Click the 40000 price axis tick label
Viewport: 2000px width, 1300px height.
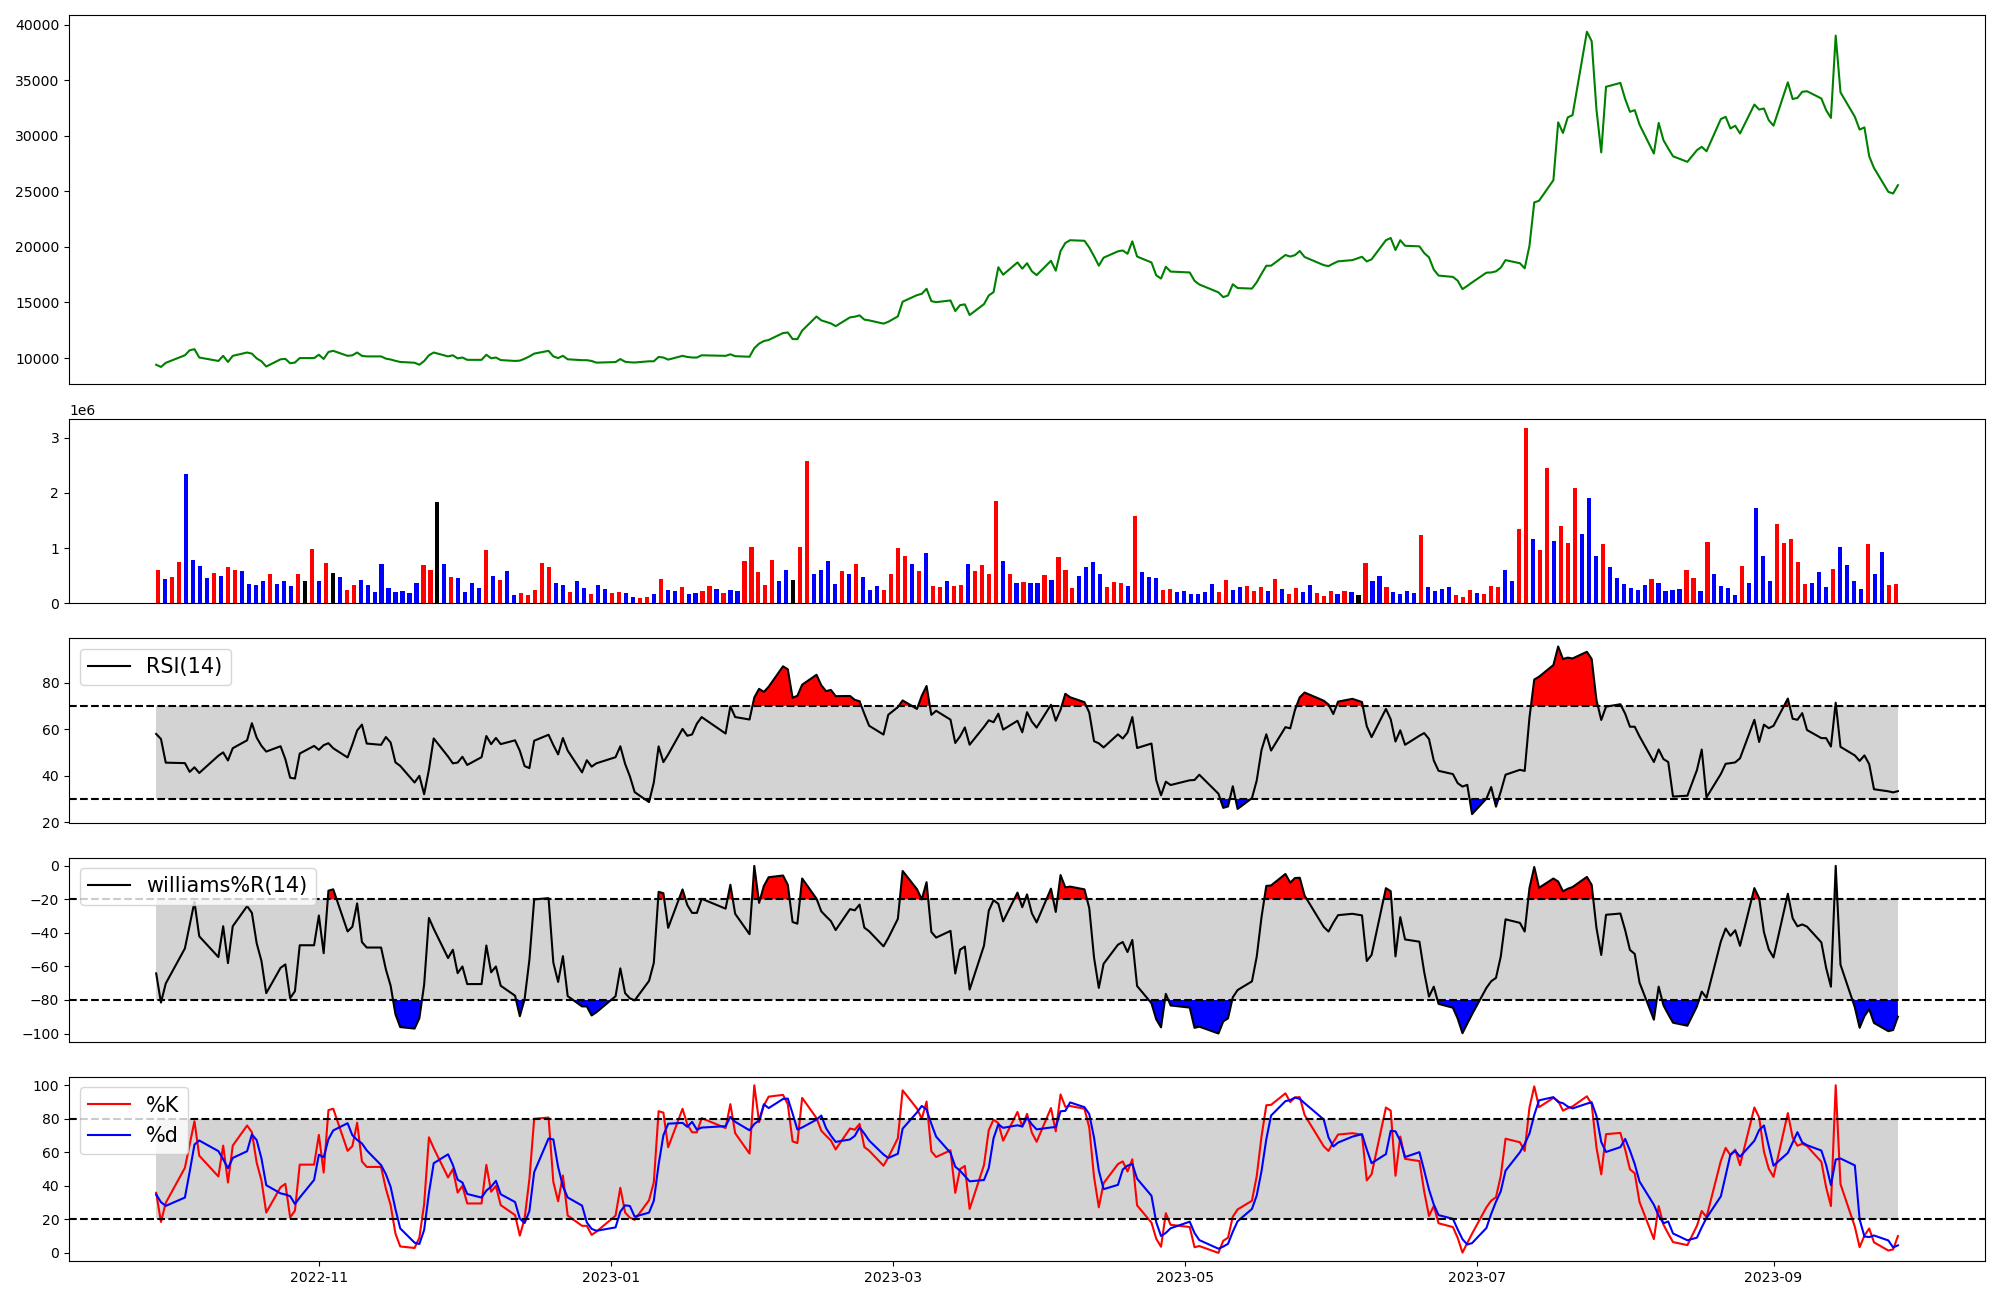[37, 25]
